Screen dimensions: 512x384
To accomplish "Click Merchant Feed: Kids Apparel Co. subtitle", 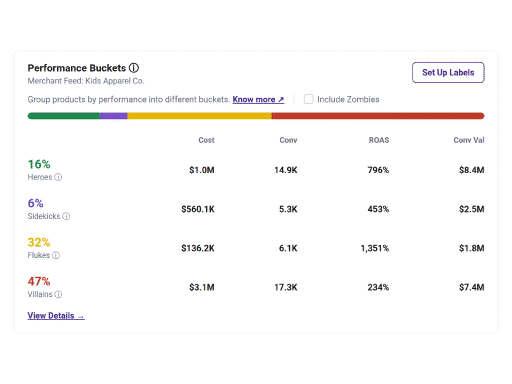I will click(86, 81).
